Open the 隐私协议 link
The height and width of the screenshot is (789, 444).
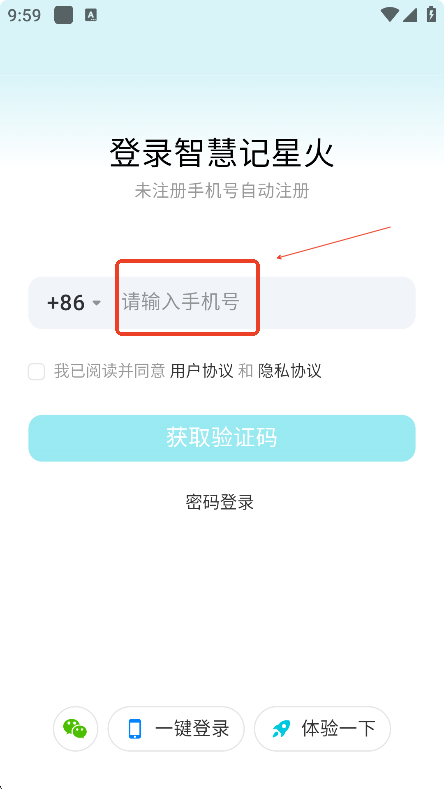coord(290,371)
